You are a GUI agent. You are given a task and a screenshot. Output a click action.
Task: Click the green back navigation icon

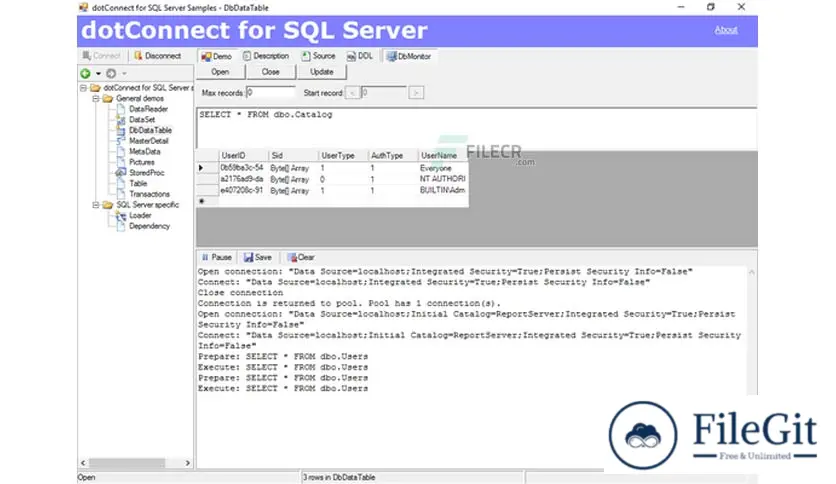(85, 73)
